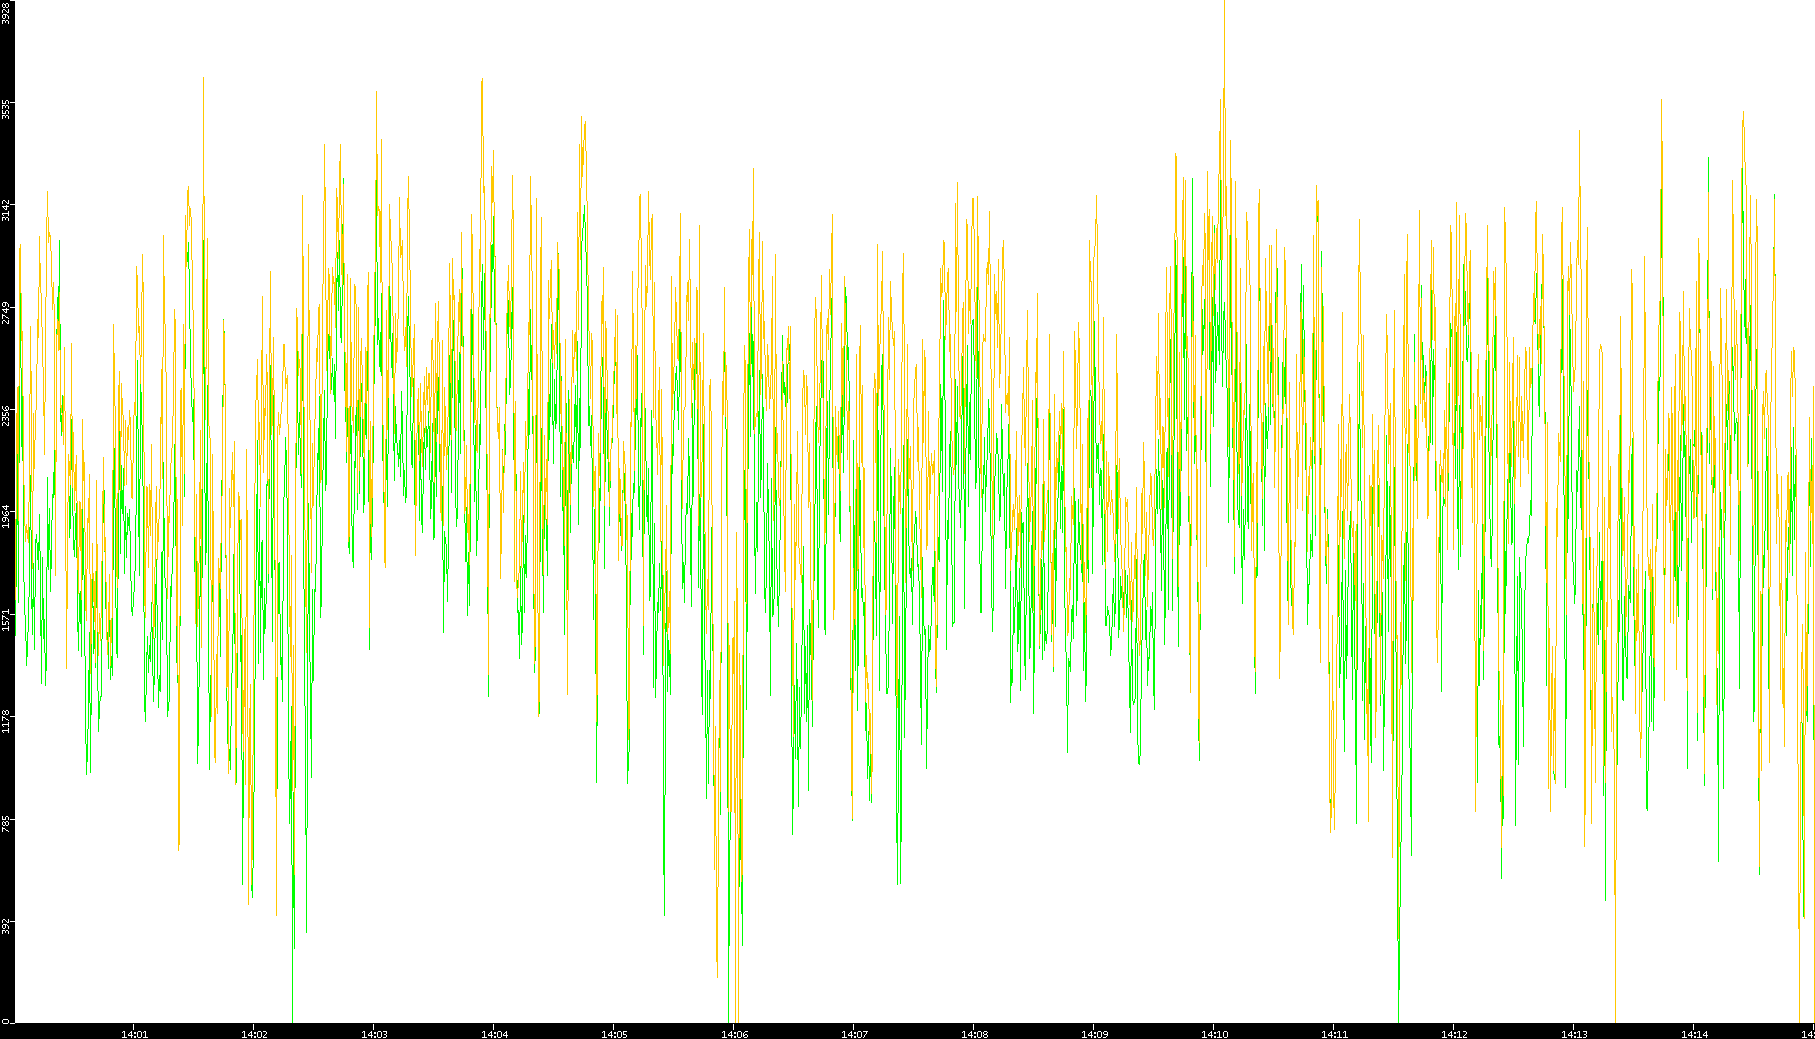Click the 3142 value on the vertical axis
This screenshot has height=1039, width=1815.
pyautogui.click(x=6, y=211)
